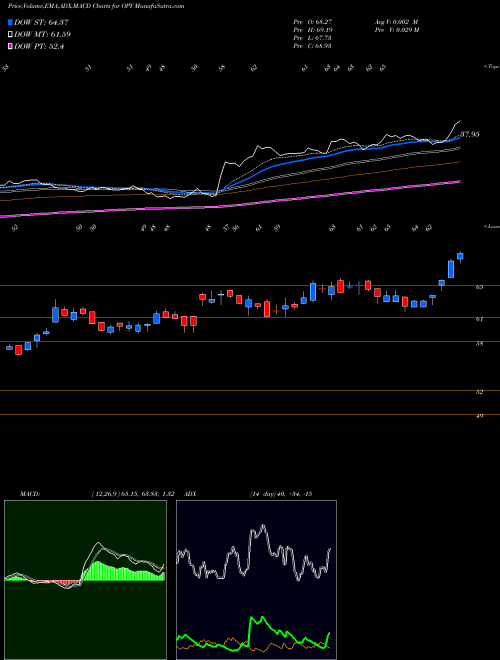500x660 pixels.
Task: Open the MACD histogram thumbnail chart
Action: pos(85,580)
